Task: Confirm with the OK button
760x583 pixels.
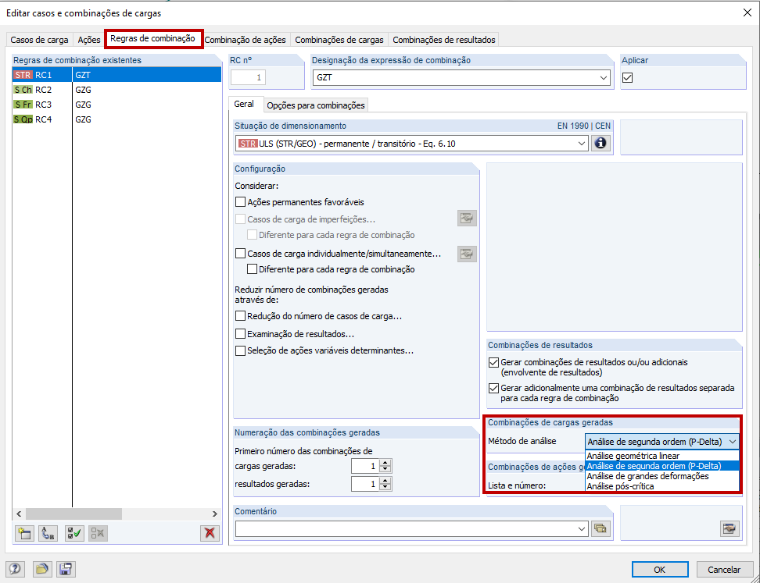Action: 660,569
